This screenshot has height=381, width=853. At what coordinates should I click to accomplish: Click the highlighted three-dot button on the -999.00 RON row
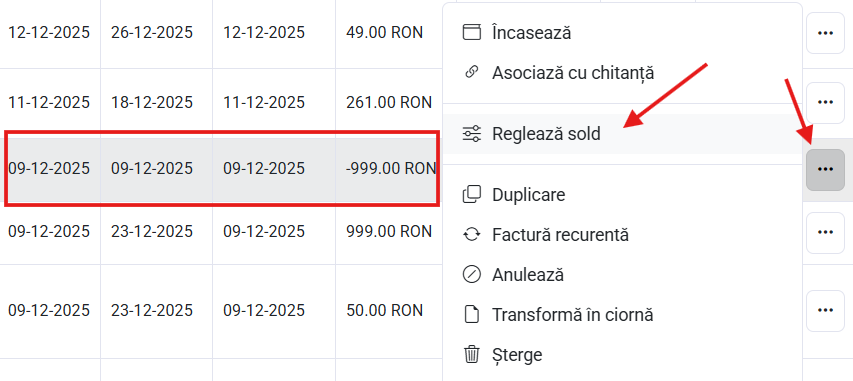825,170
